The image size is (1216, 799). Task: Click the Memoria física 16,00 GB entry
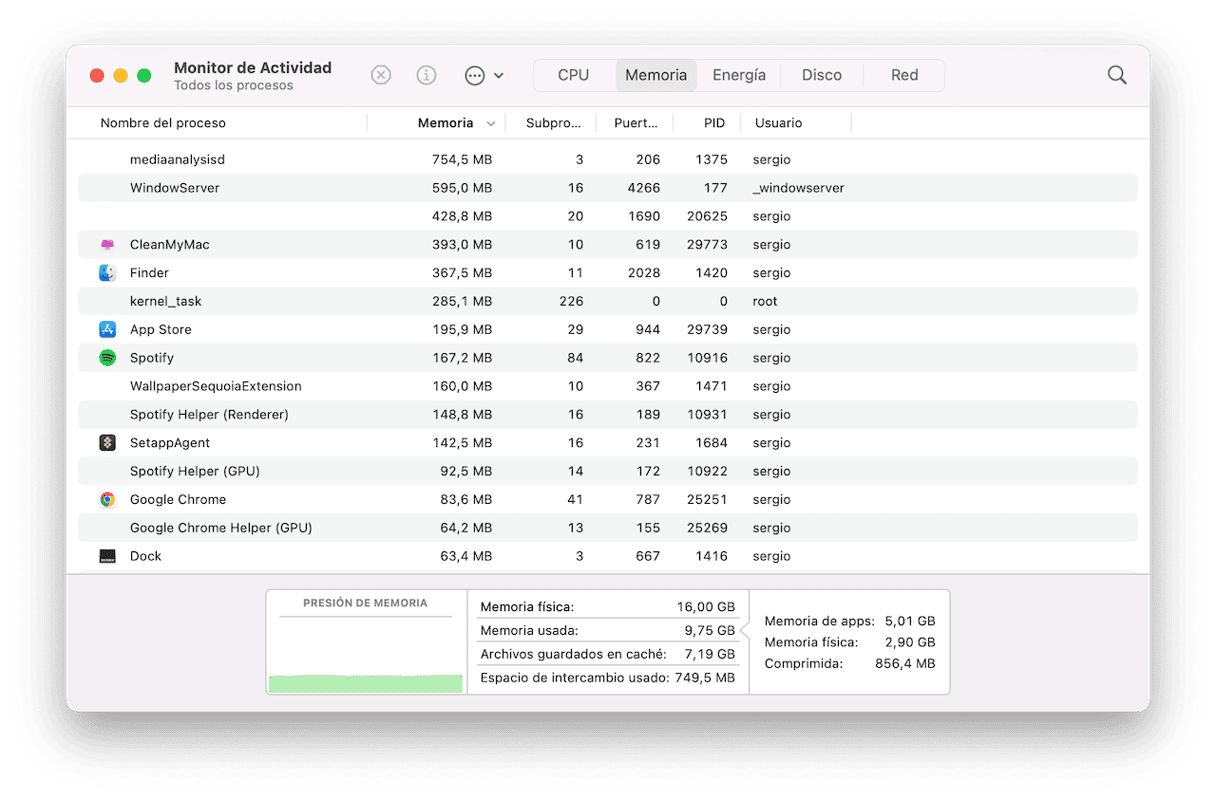[608, 607]
